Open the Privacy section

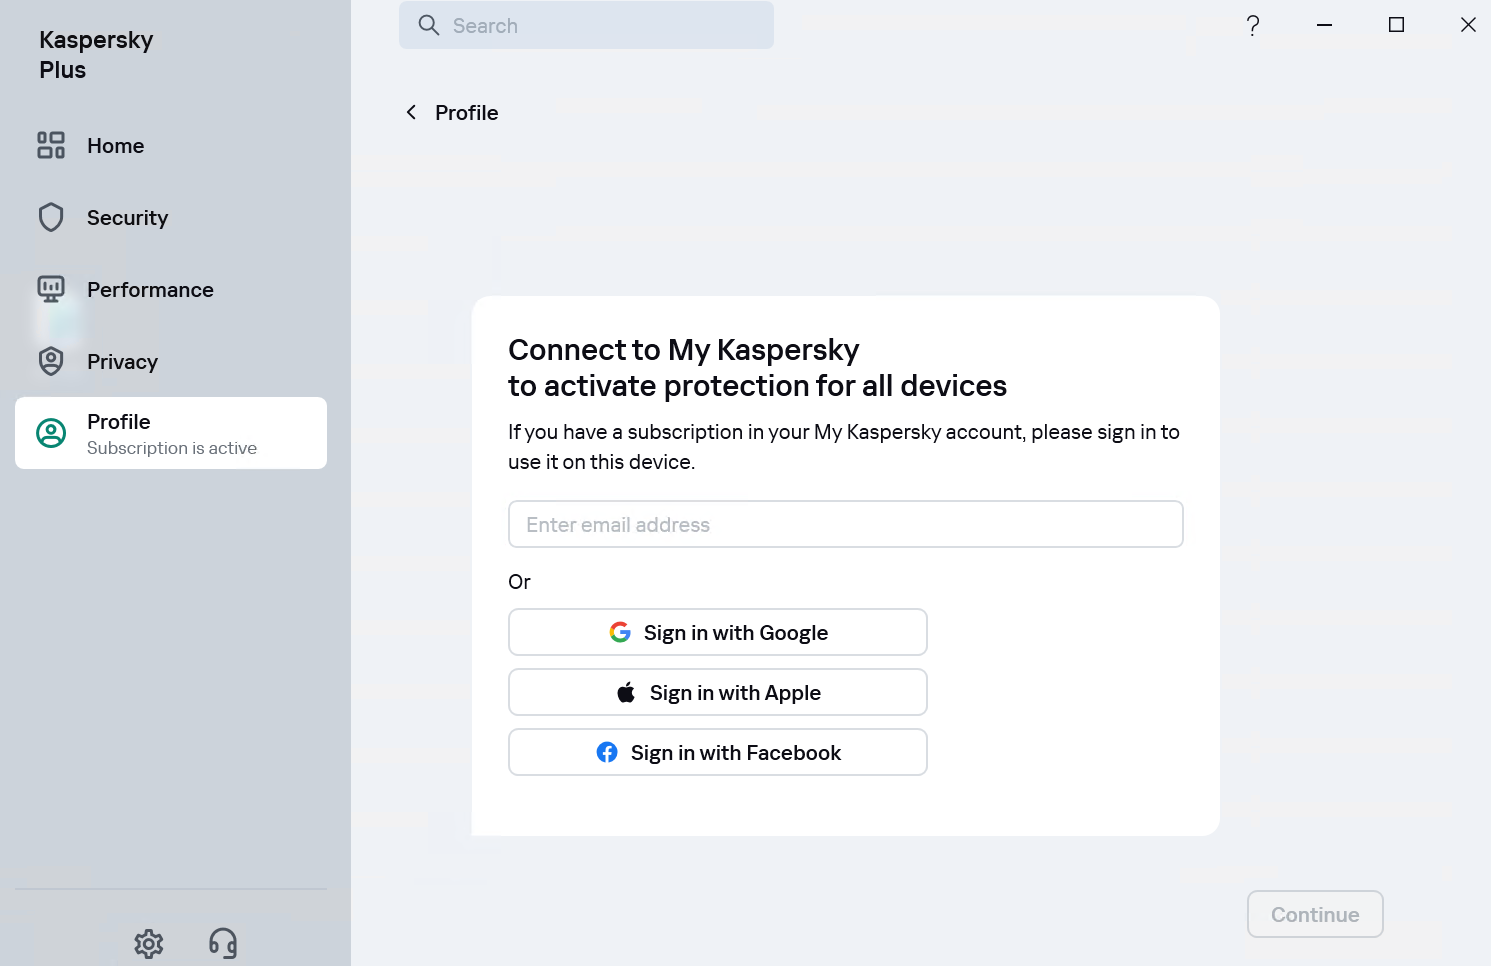122,361
